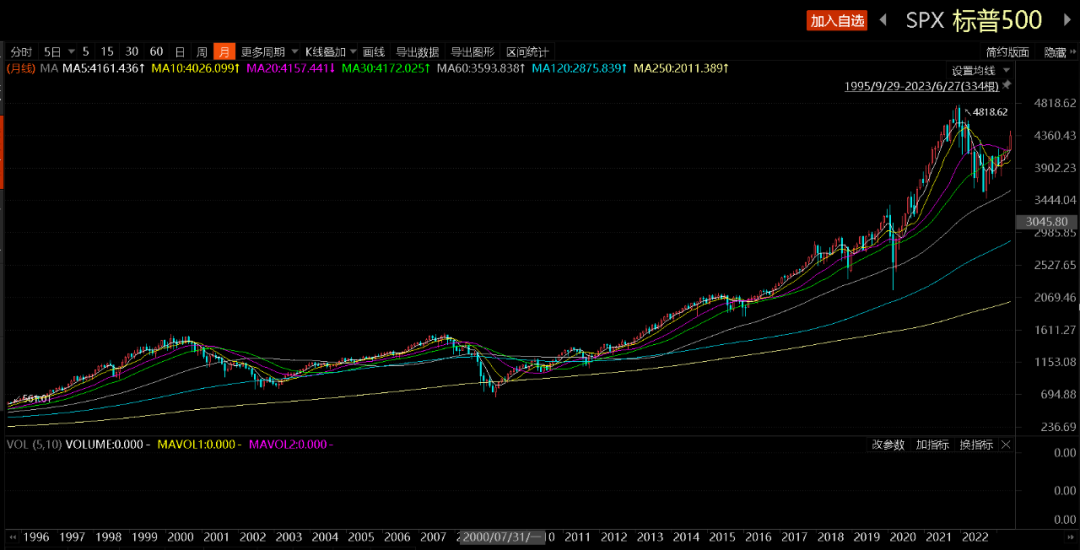
Task: Switch to 分时 intraday view
Action: [21, 52]
